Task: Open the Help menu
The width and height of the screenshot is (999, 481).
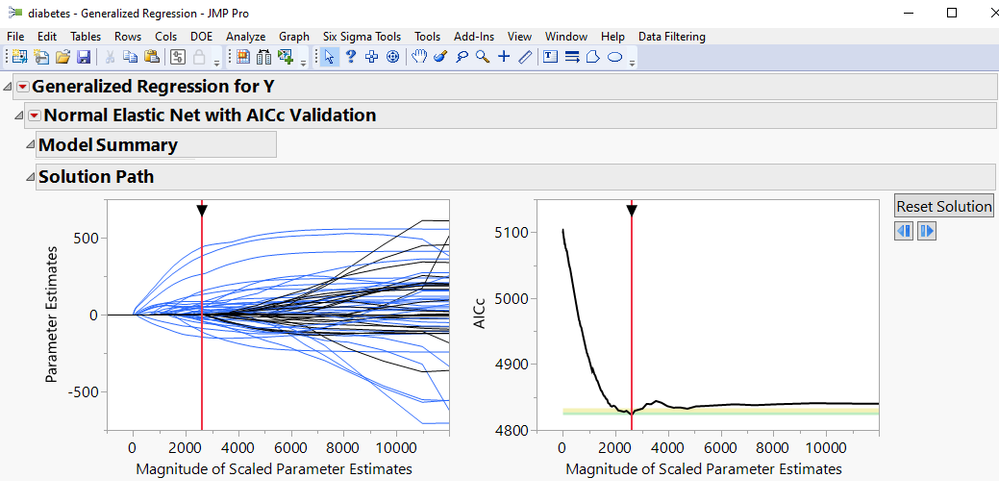Action: tap(613, 36)
